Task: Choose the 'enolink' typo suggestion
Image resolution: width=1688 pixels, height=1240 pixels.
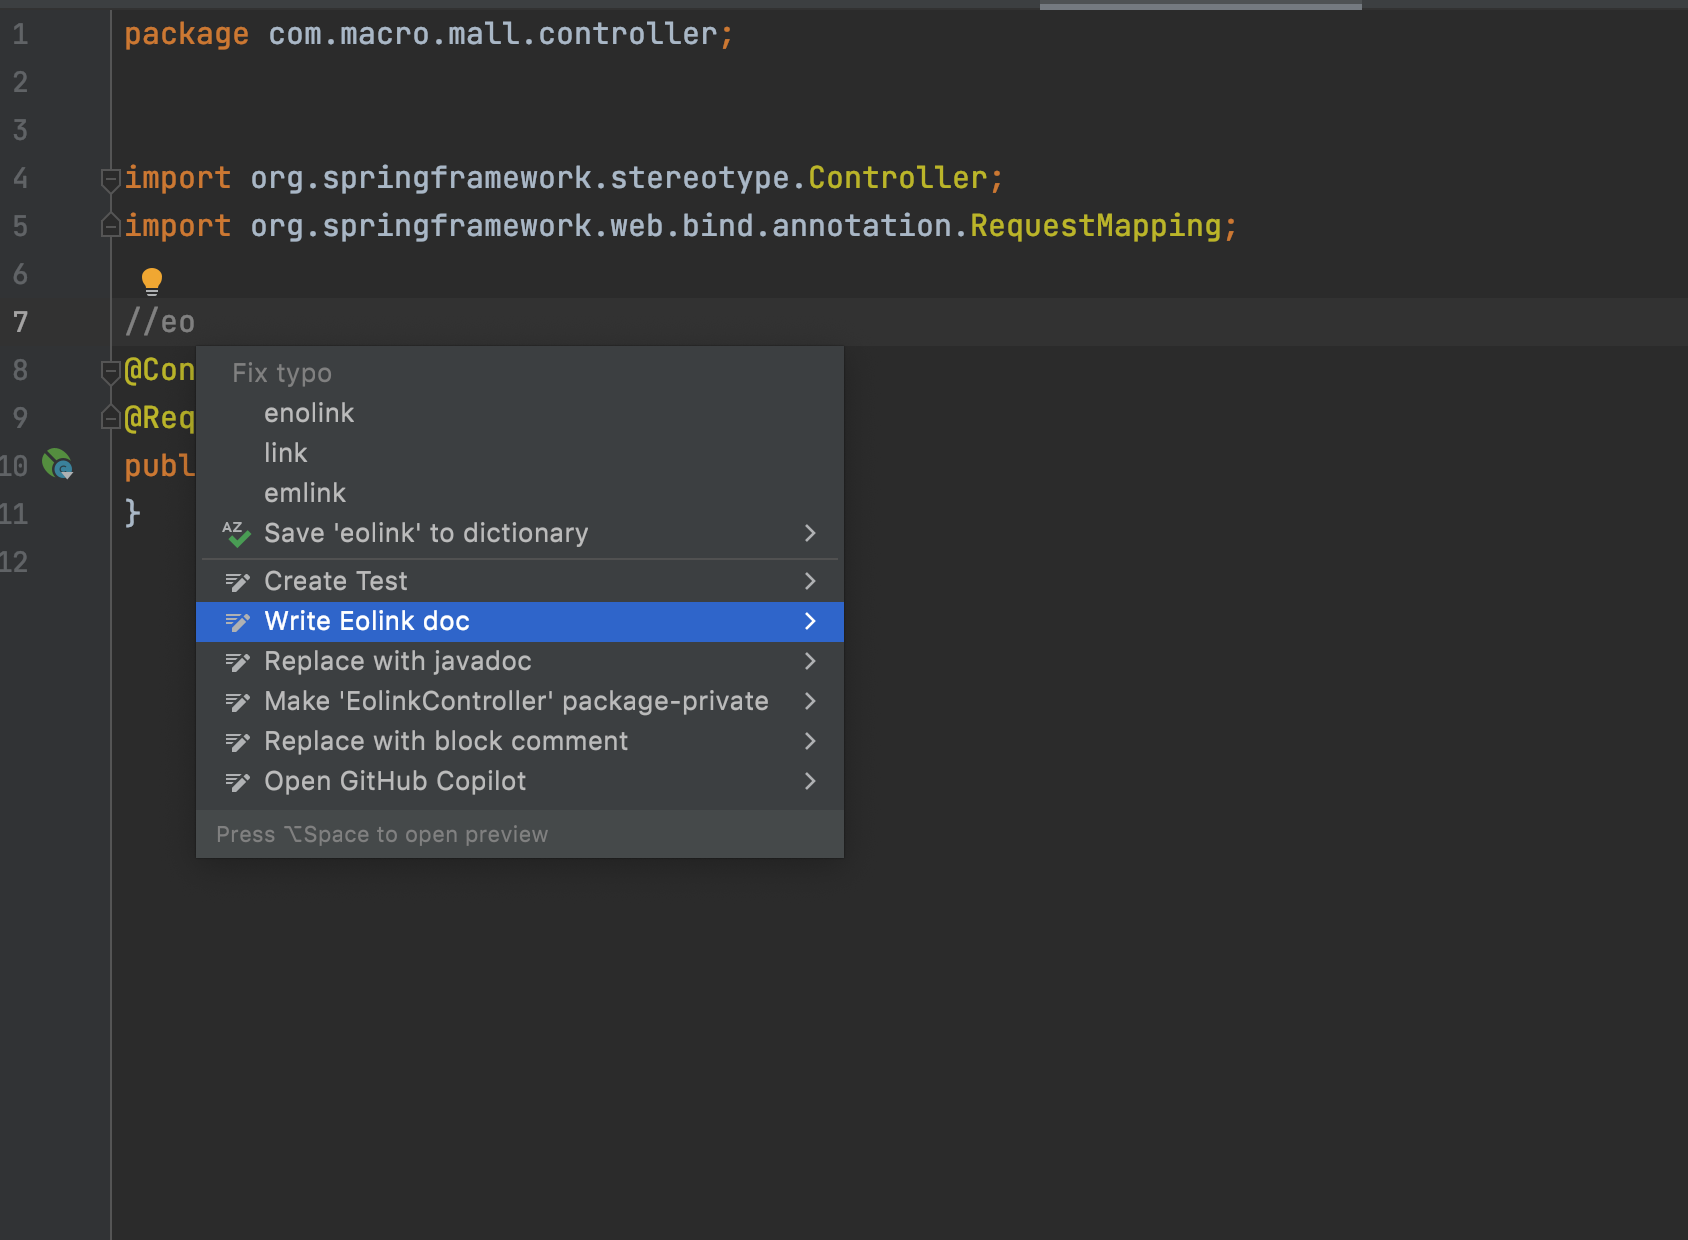Action: [x=520, y=413]
